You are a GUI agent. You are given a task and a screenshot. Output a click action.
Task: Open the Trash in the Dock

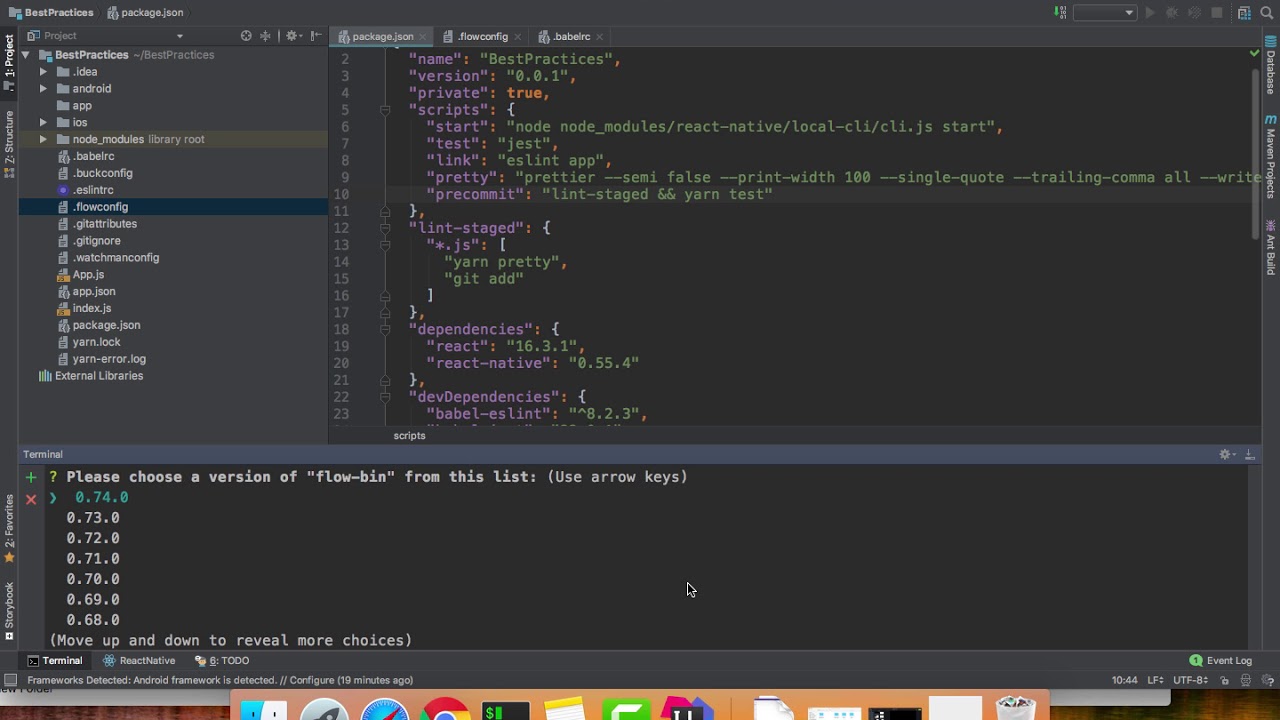[x=1015, y=709]
